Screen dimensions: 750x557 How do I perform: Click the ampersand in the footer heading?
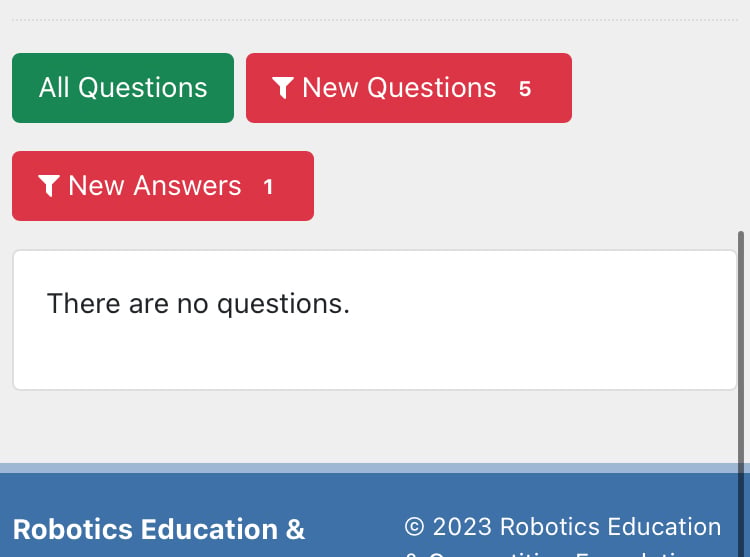pyautogui.click(x=295, y=529)
